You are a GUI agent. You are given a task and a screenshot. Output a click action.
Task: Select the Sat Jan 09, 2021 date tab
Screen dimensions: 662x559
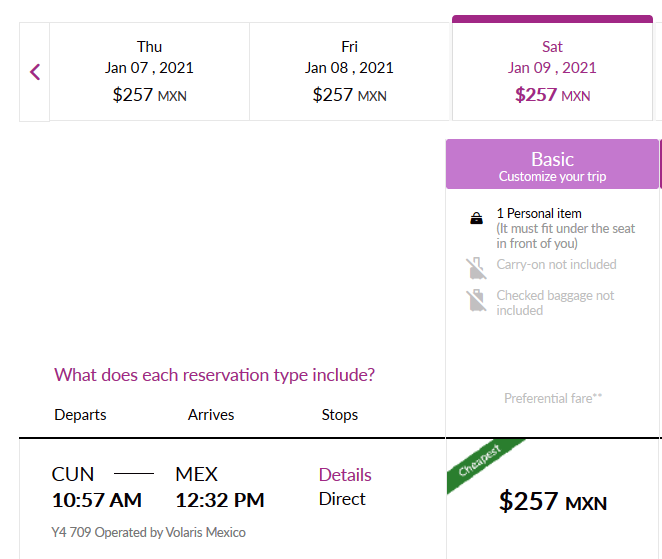click(552, 68)
